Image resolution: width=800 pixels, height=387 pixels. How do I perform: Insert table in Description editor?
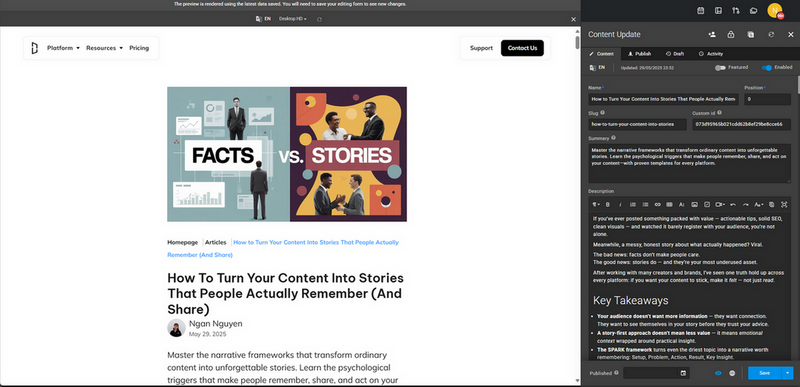[669, 204]
